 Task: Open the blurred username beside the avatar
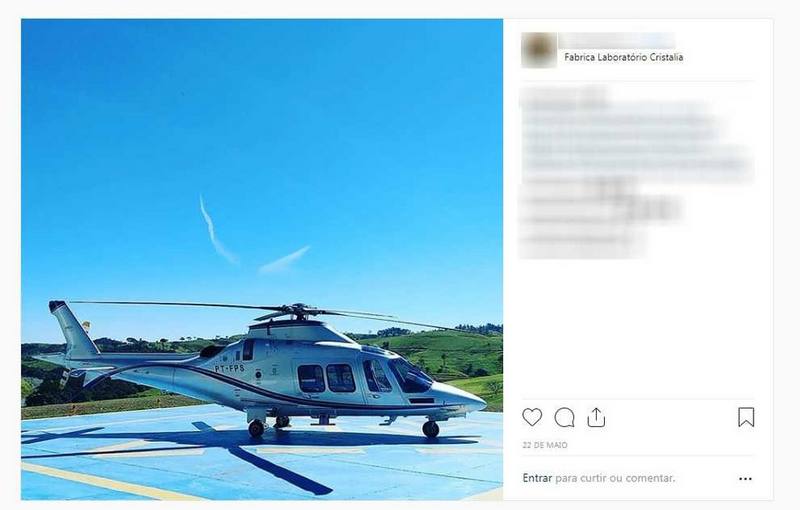click(617, 41)
